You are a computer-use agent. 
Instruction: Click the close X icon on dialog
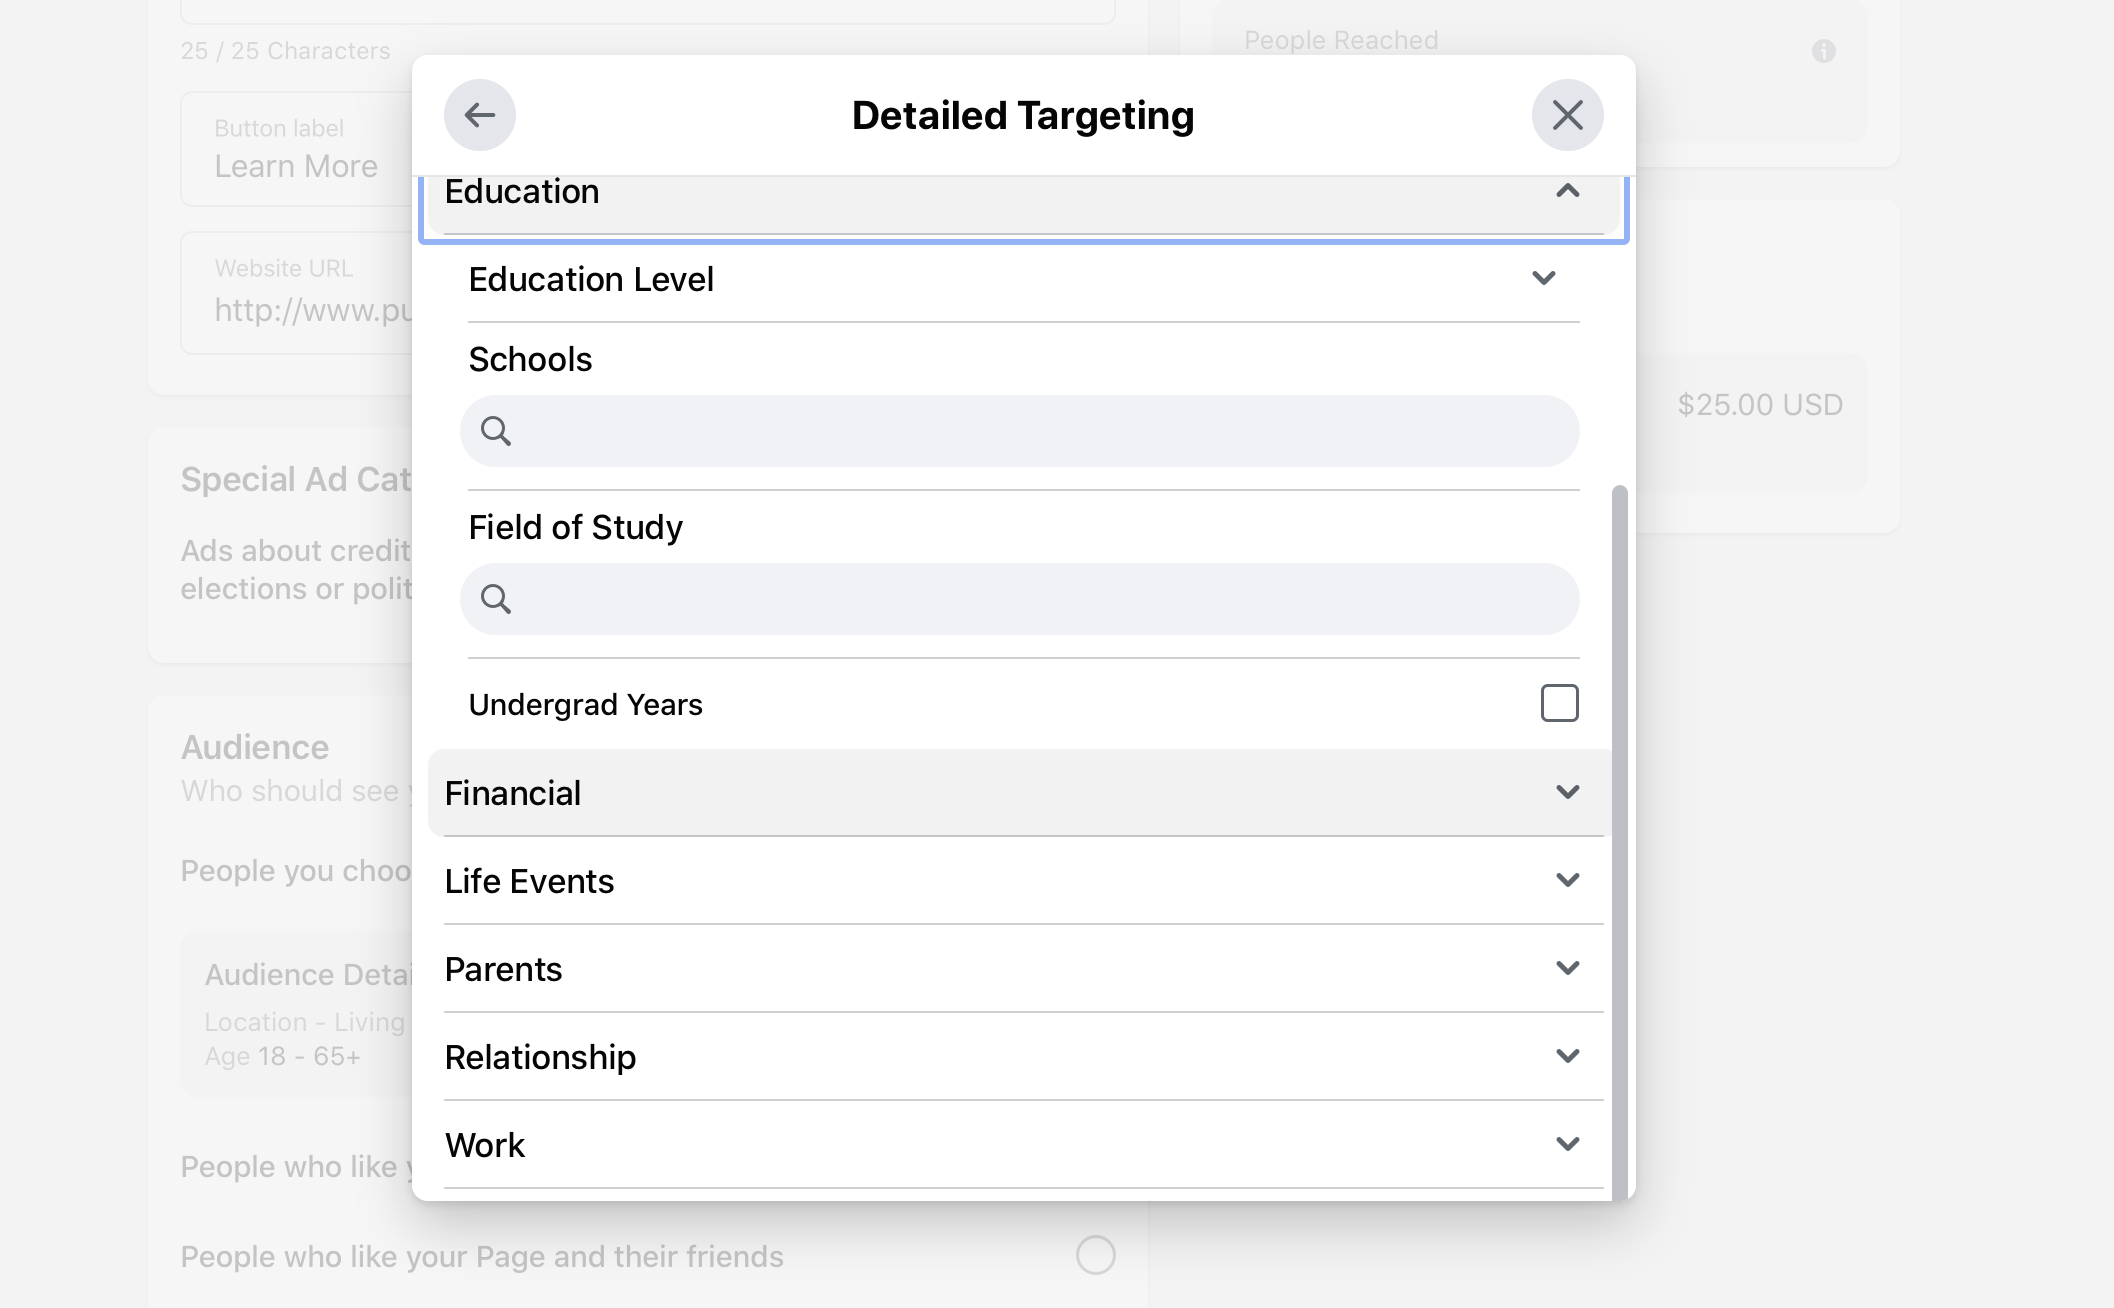(1566, 115)
